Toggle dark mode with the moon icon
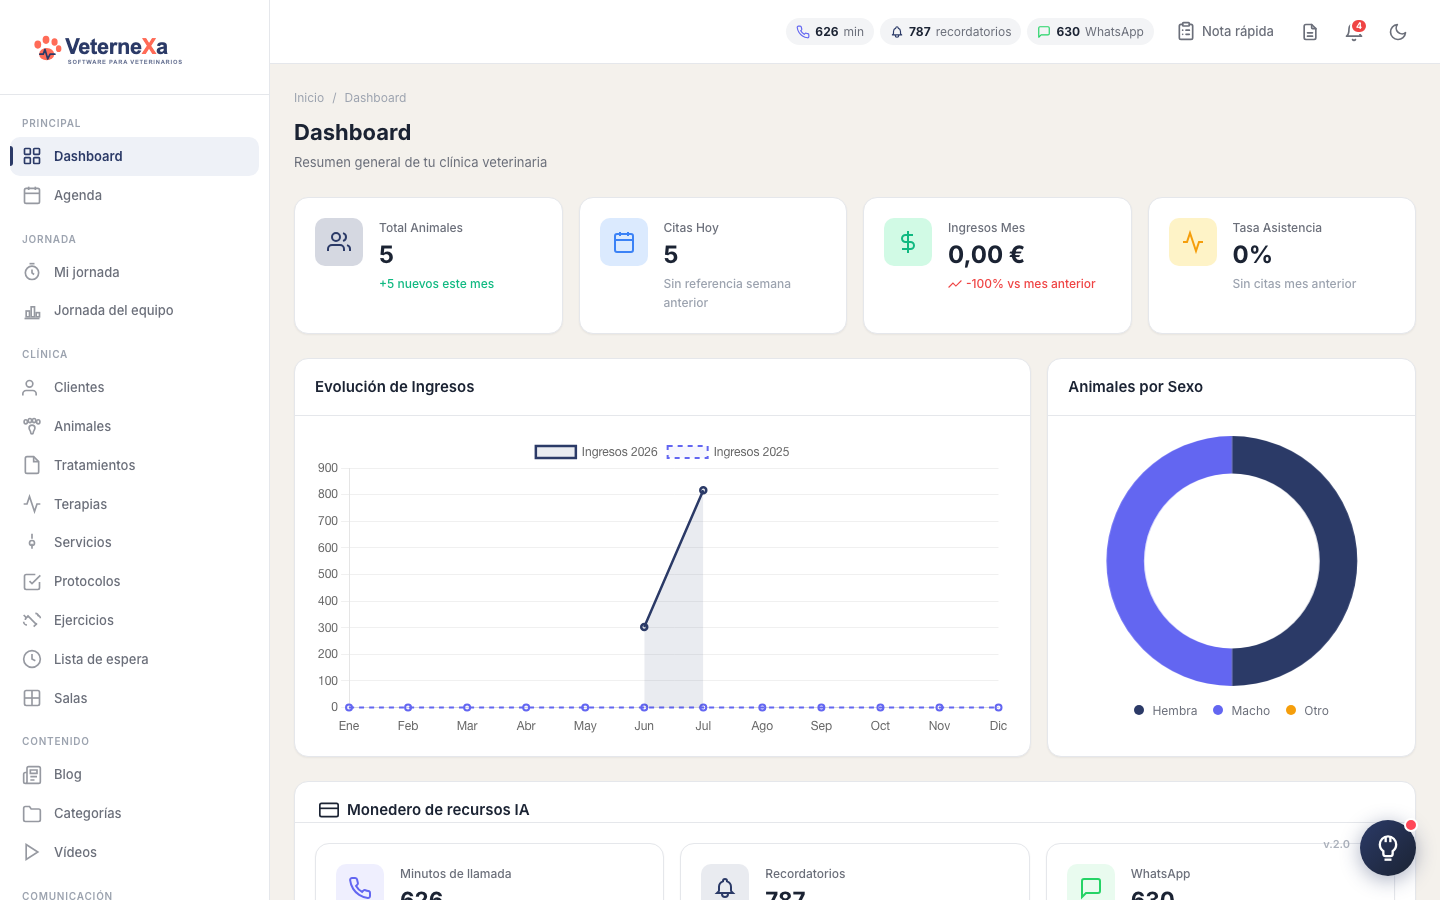 (x=1398, y=32)
